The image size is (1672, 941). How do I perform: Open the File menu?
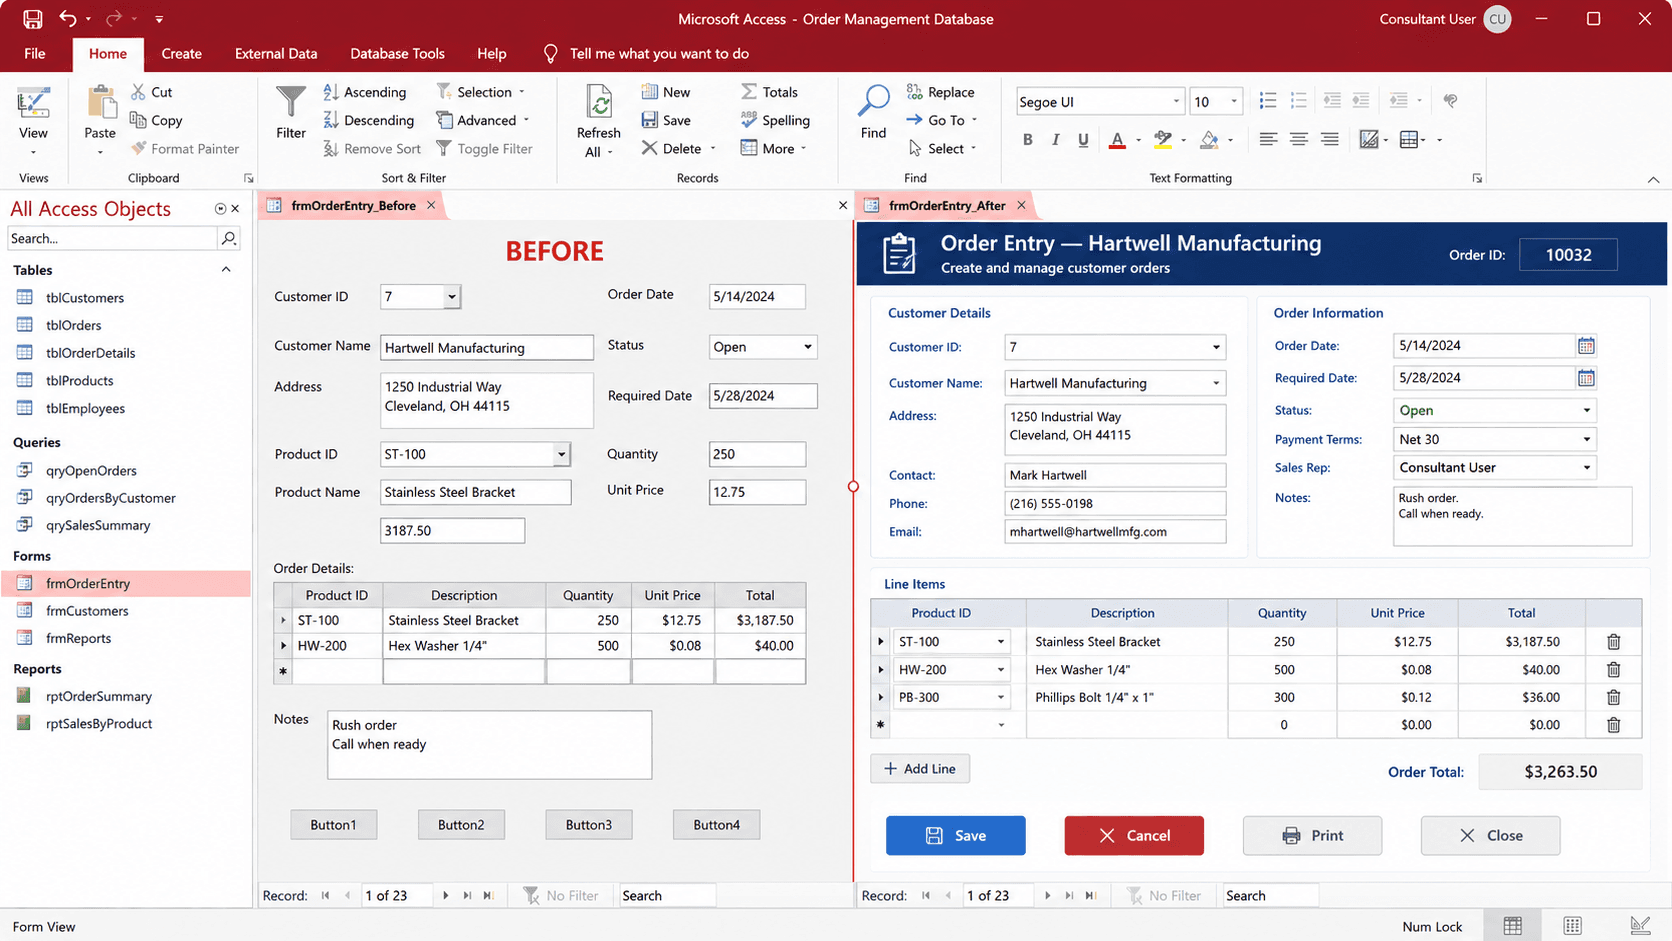tap(35, 53)
